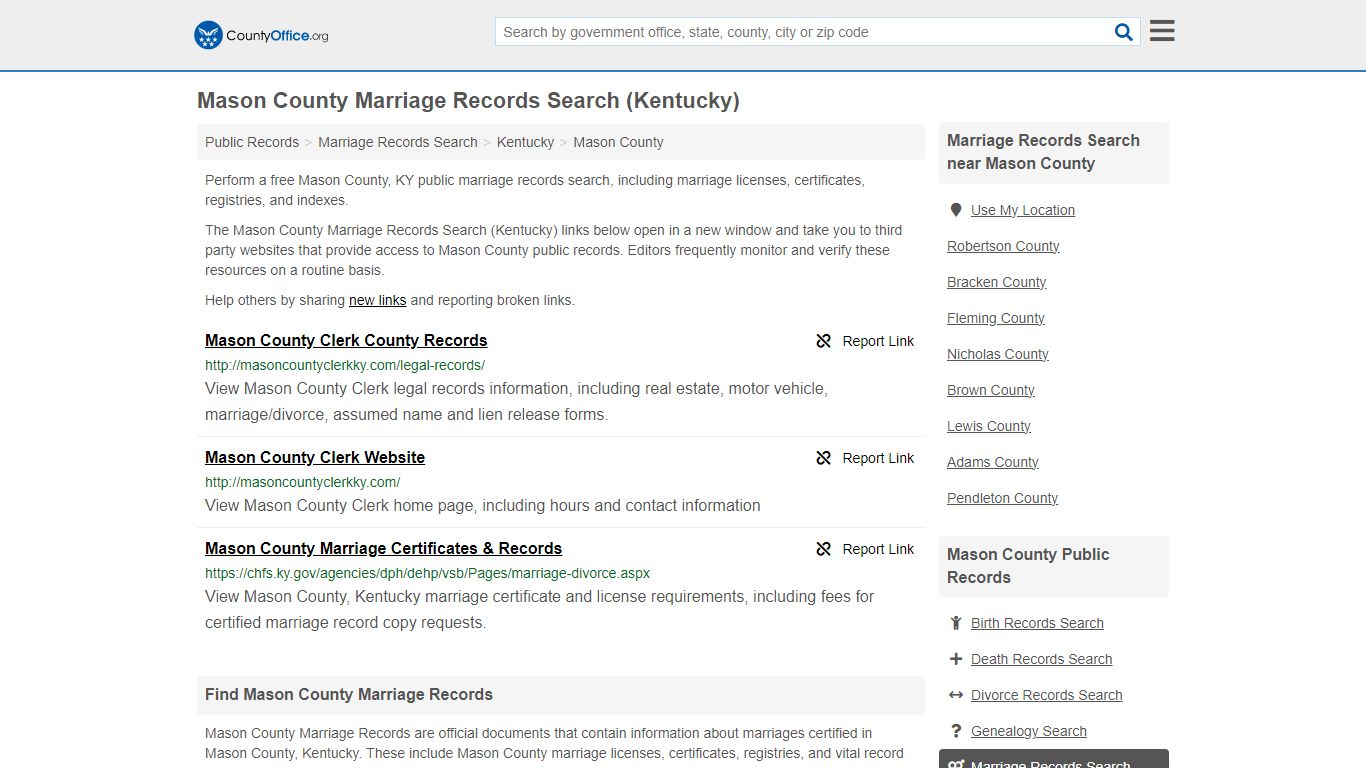The image size is (1366, 768).
Task: Click broken-link icon beside Mason County Clerk Website
Action: tap(823, 458)
